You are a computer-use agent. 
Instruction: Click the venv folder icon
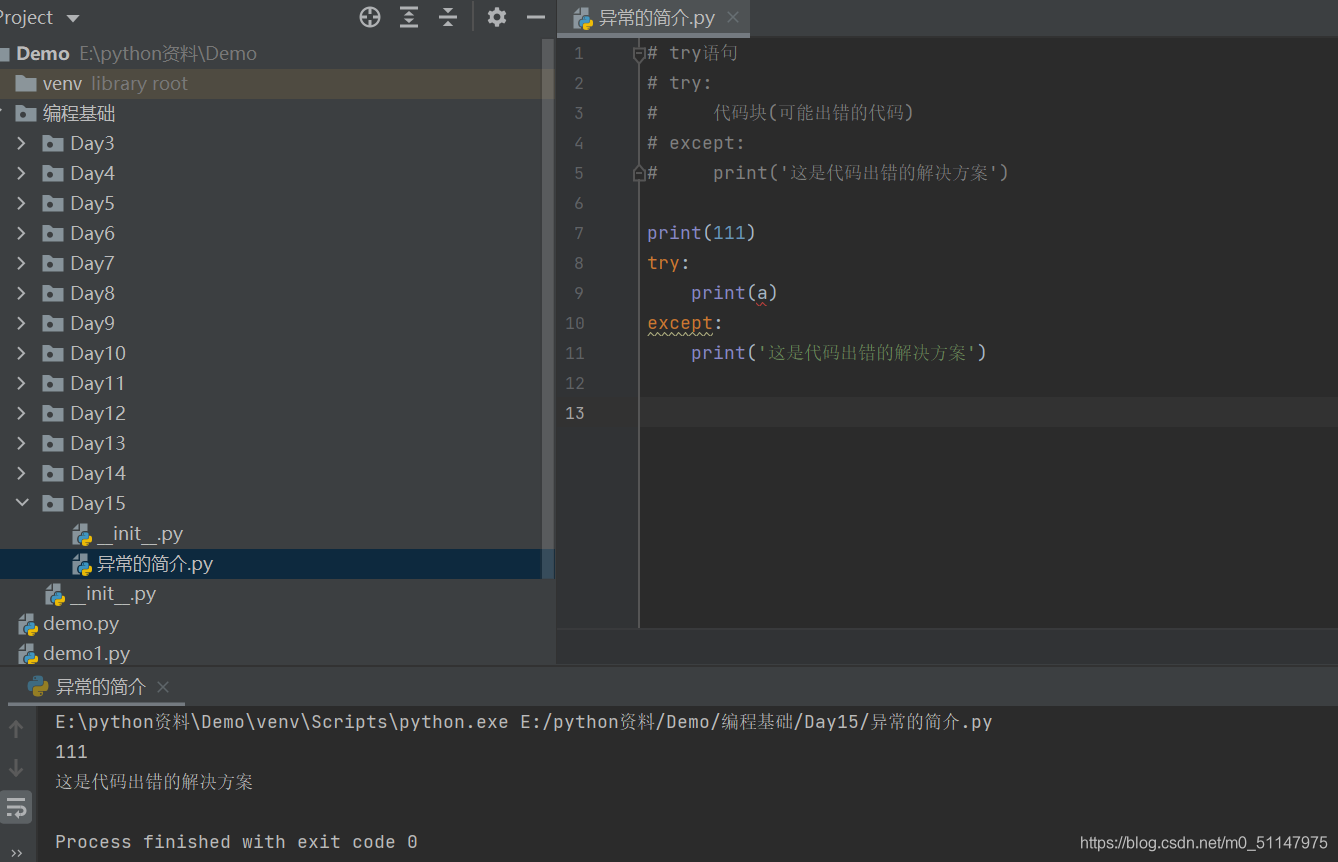26,84
